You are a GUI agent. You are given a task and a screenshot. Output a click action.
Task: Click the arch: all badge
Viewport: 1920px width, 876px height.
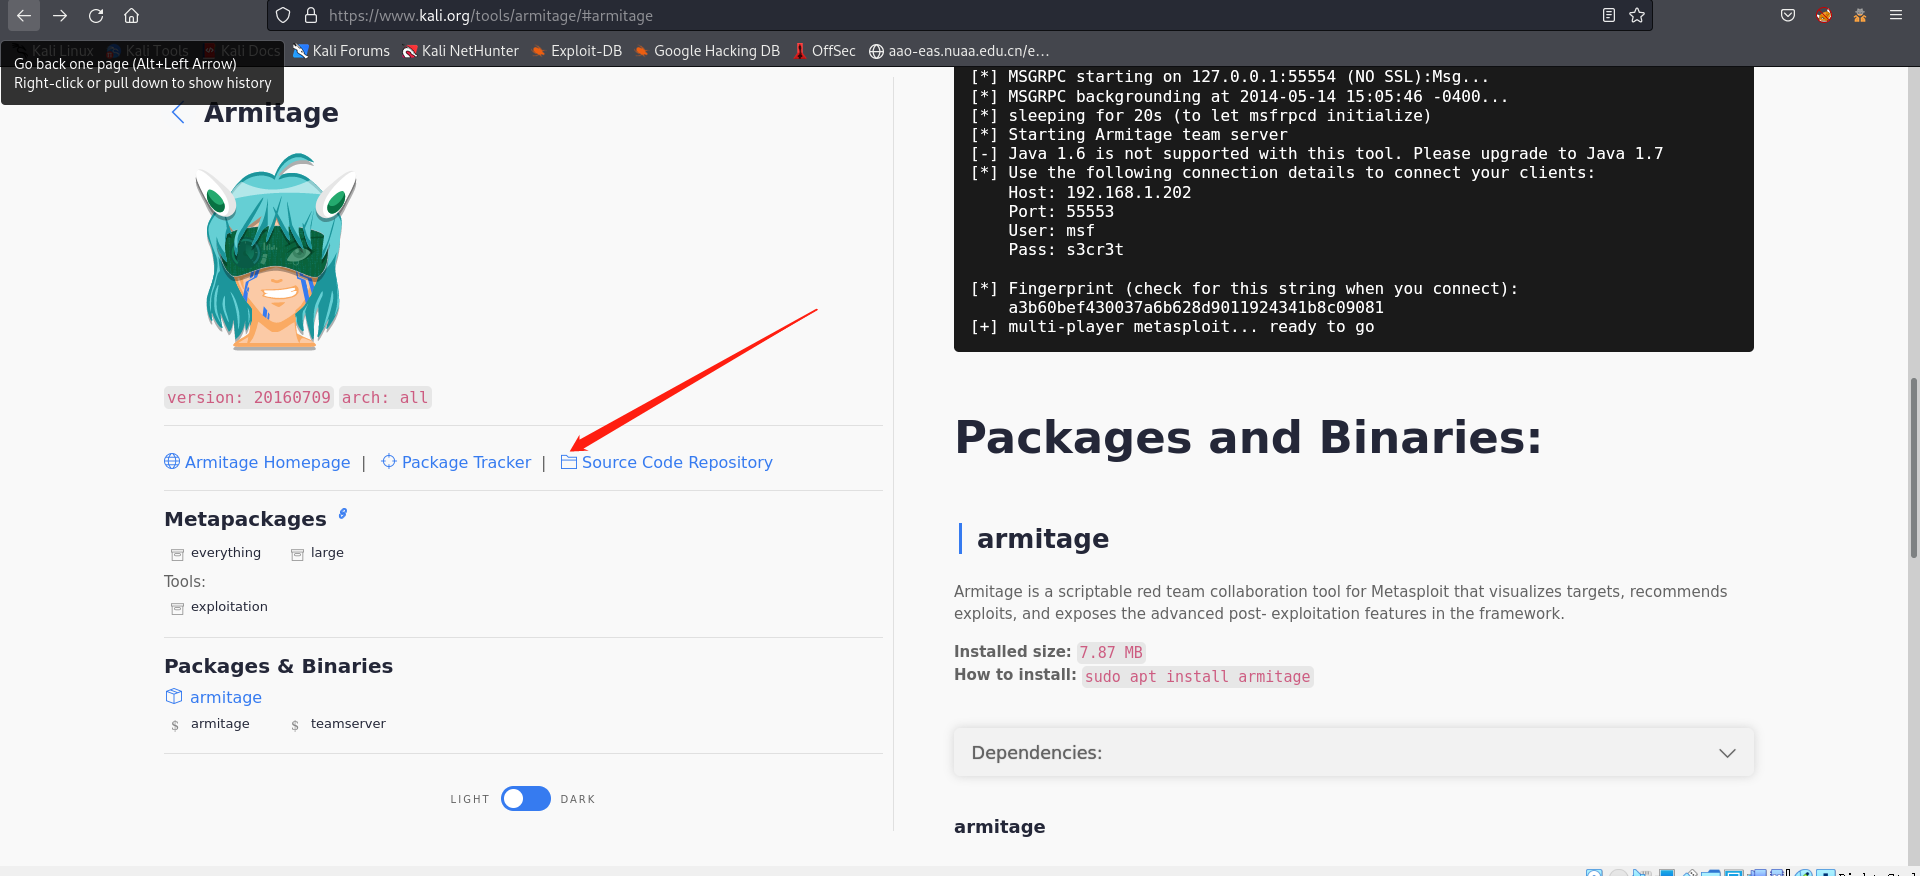click(385, 398)
